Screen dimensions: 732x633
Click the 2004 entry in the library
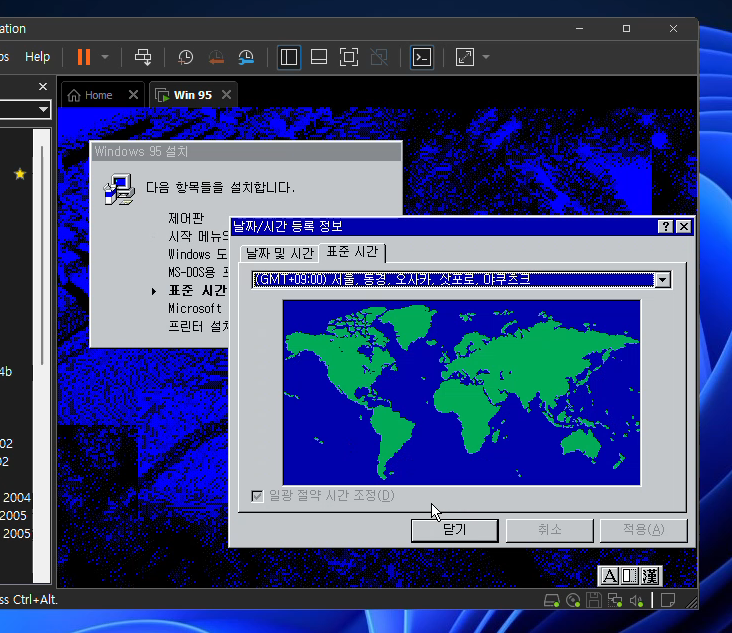click(x=17, y=498)
